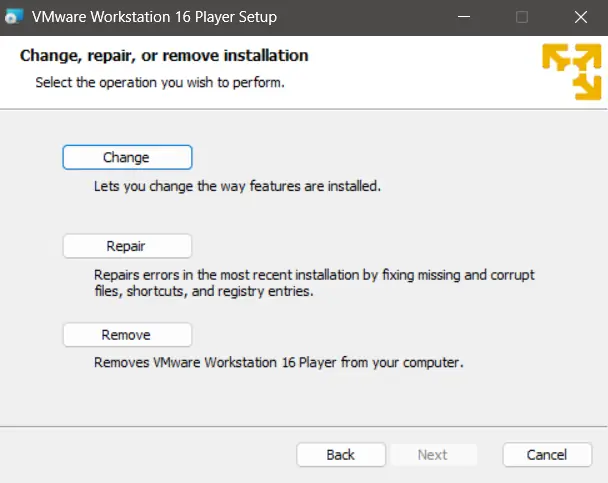Minimize the VMware Setup window
608x483 pixels.
(x=462, y=17)
